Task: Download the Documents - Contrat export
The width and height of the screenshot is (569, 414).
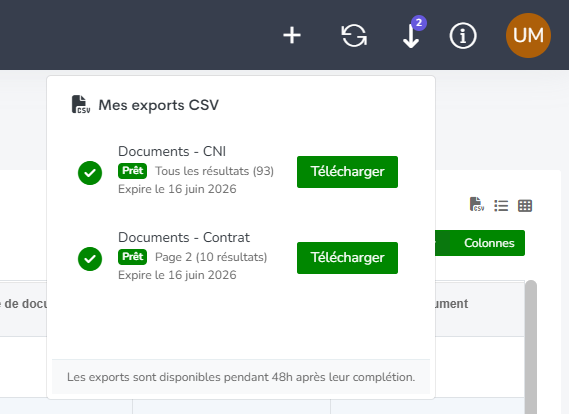Action: [x=347, y=258]
